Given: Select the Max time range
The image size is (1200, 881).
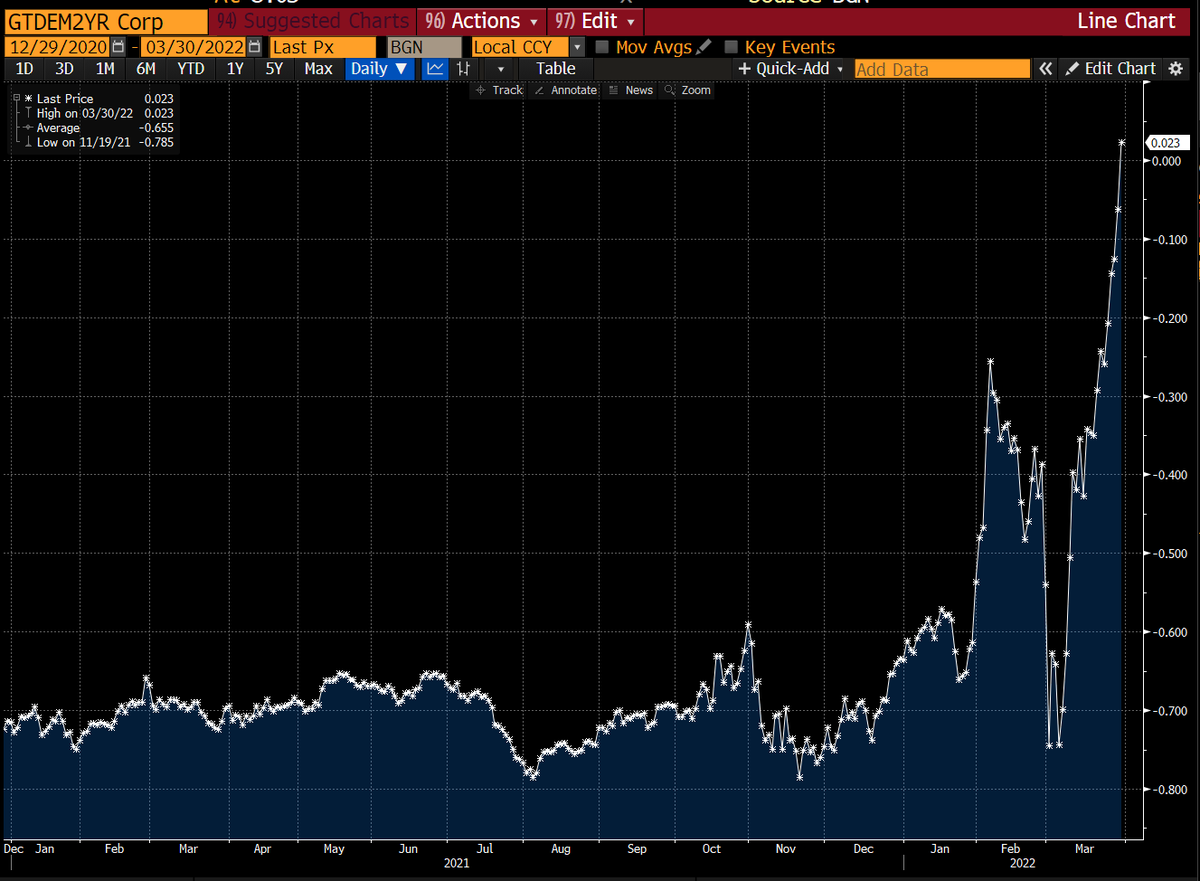Looking at the screenshot, I should 318,69.
